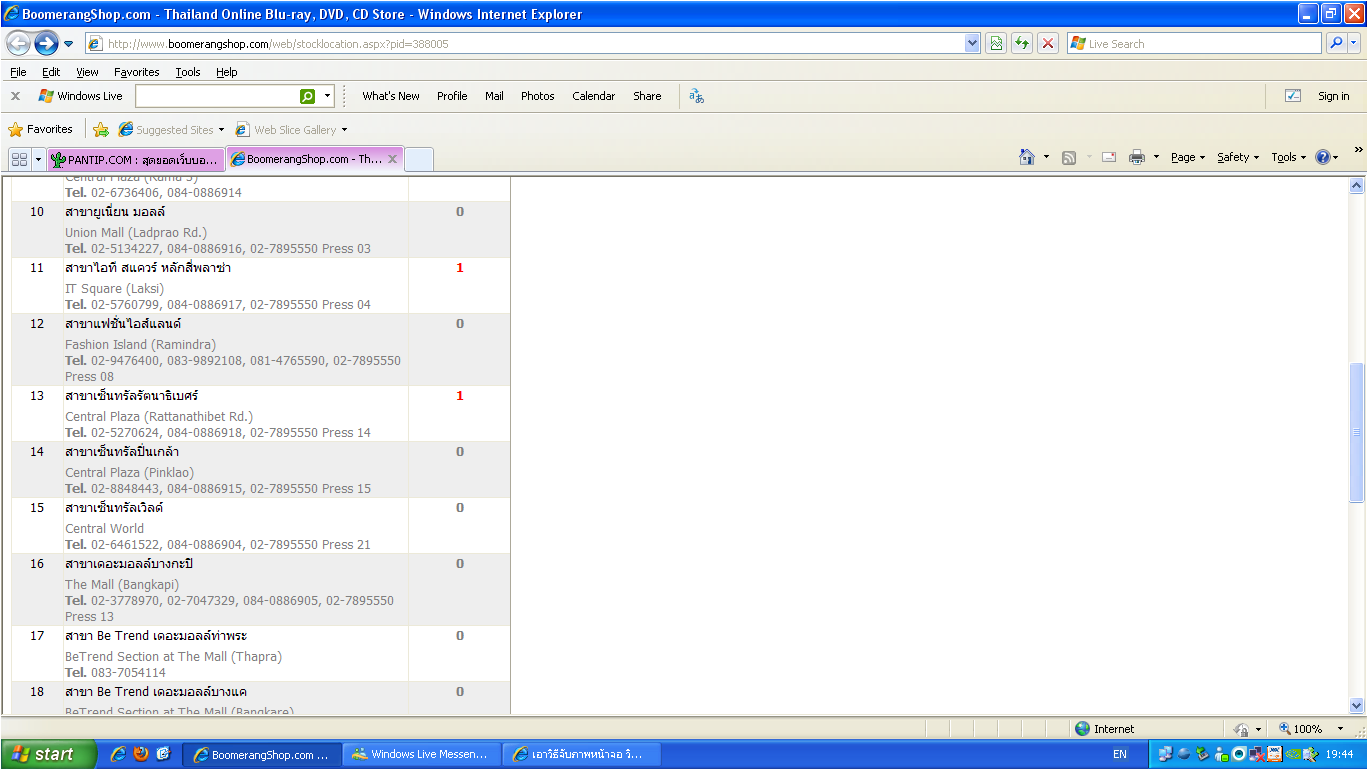Click the Read Mail icon

click(1109, 157)
